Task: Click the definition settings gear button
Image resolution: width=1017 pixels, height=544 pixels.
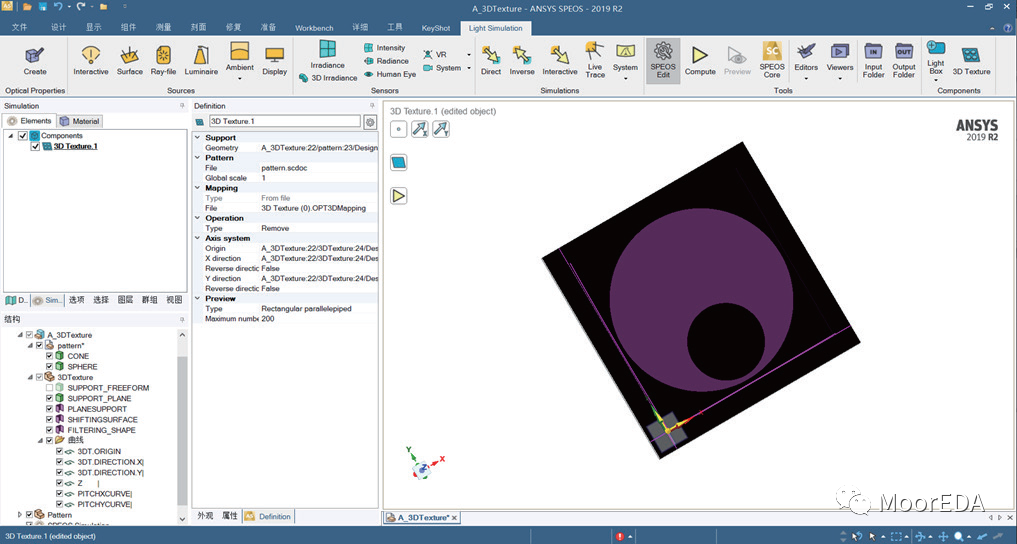Action: [370, 122]
